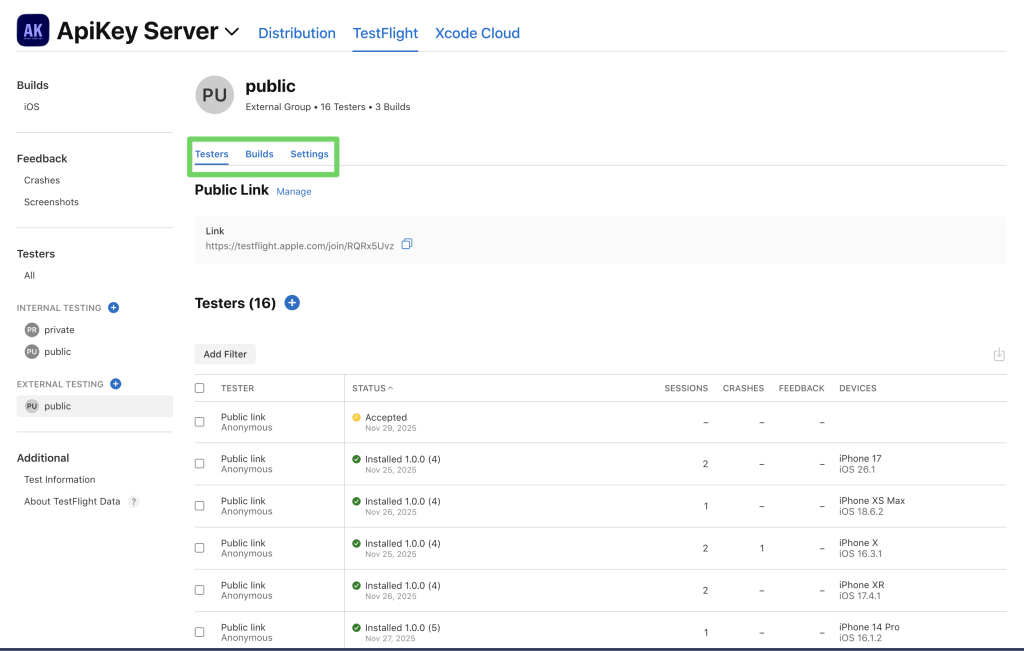Open the Xcode Cloud tab
The width and height of the screenshot is (1024, 651).
coord(477,33)
